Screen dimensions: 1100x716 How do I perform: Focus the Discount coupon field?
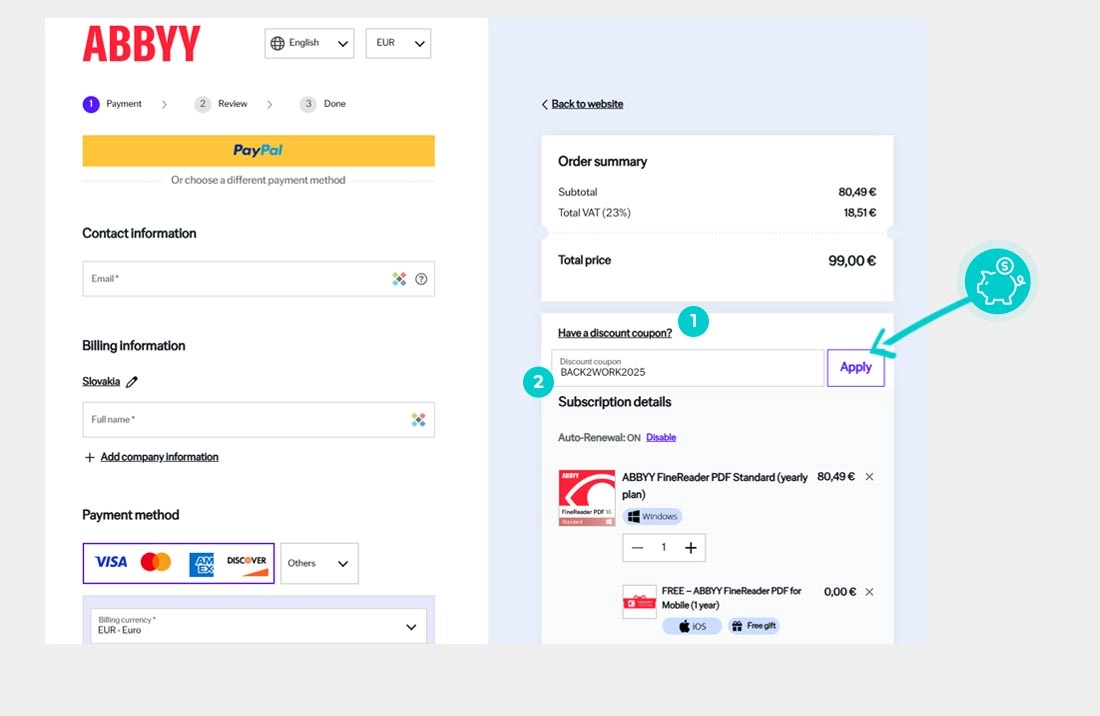pos(688,368)
